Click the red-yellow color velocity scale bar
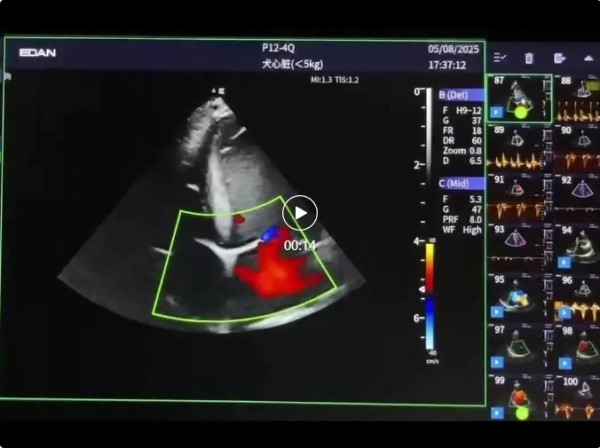This screenshot has height=448, width=600. click(430, 268)
